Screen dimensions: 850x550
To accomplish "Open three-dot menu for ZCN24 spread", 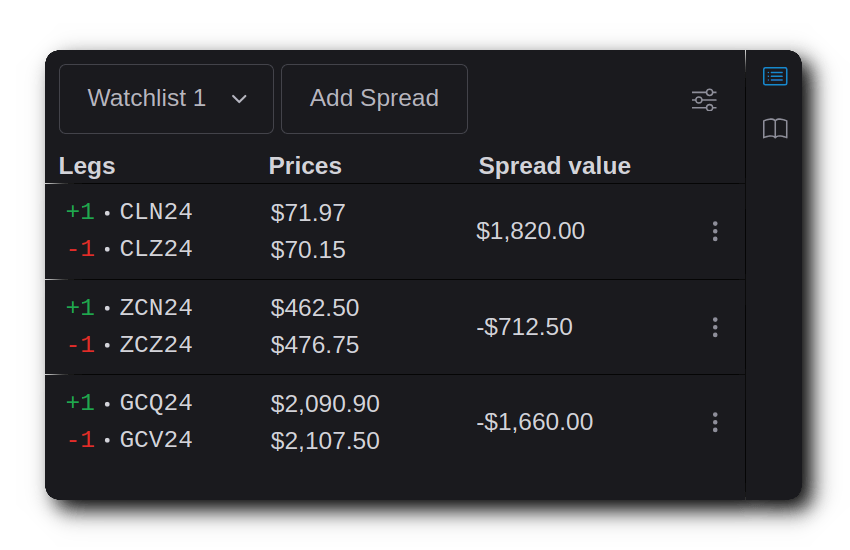I will (714, 327).
